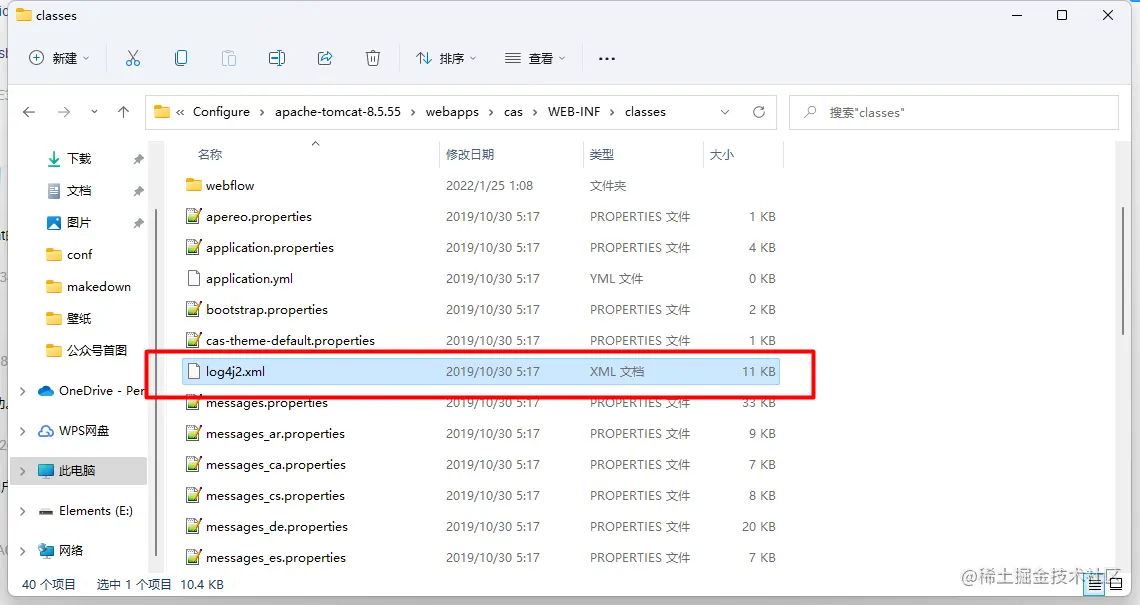Click the Share icon in toolbar
The height and width of the screenshot is (605, 1140).
pyautogui.click(x=325, y=58)
